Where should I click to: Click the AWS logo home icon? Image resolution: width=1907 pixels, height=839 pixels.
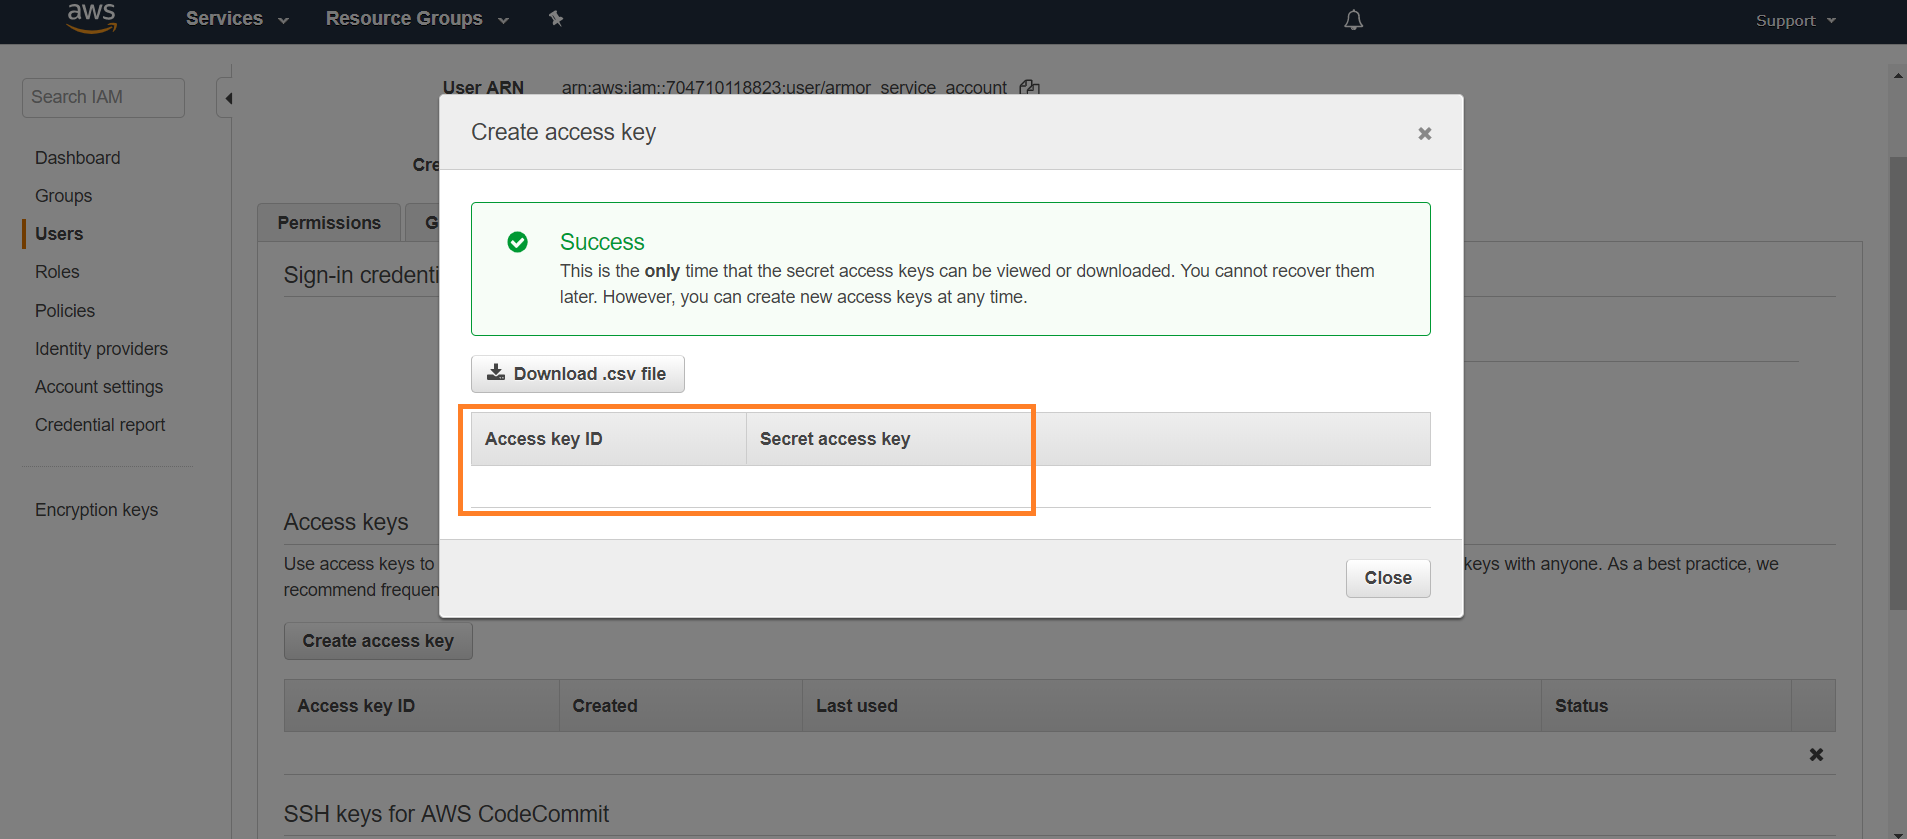pyautogui.click(x=91, y=17)
